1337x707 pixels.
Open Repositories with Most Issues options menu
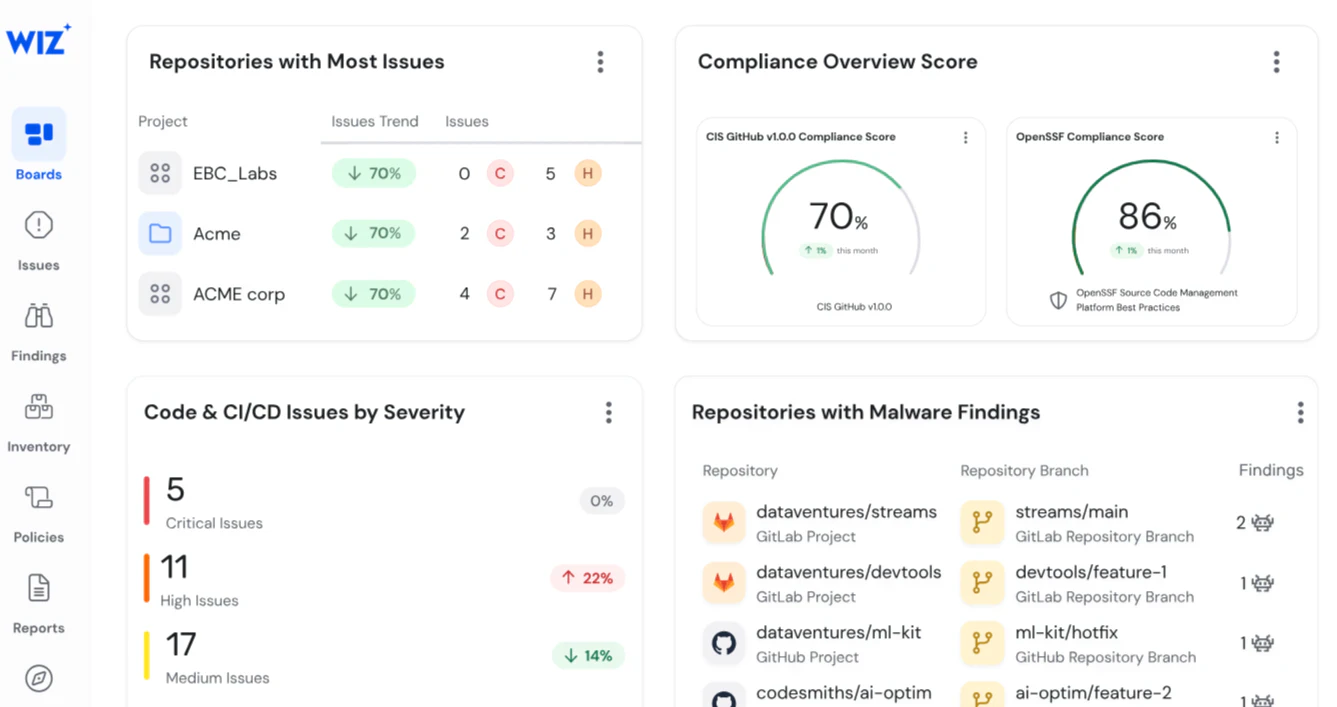point(600,62)
